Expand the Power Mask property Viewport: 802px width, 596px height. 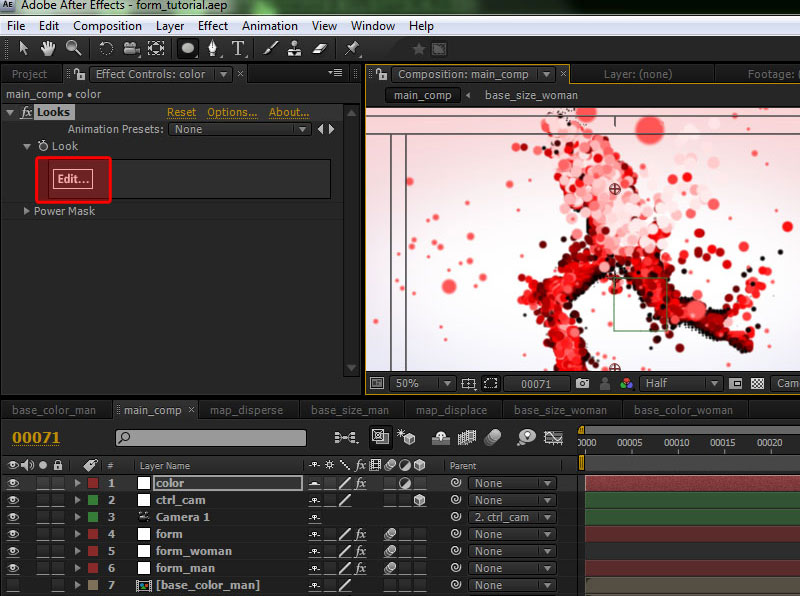pos(27,211)
